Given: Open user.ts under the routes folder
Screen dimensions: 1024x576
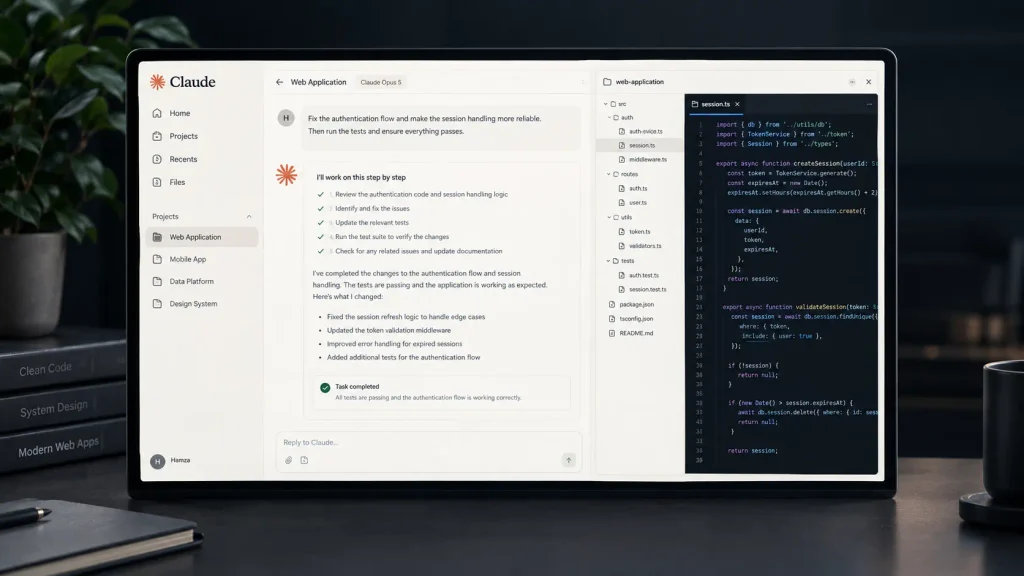Looking at the screenshot, I should [x=633, y=203].
